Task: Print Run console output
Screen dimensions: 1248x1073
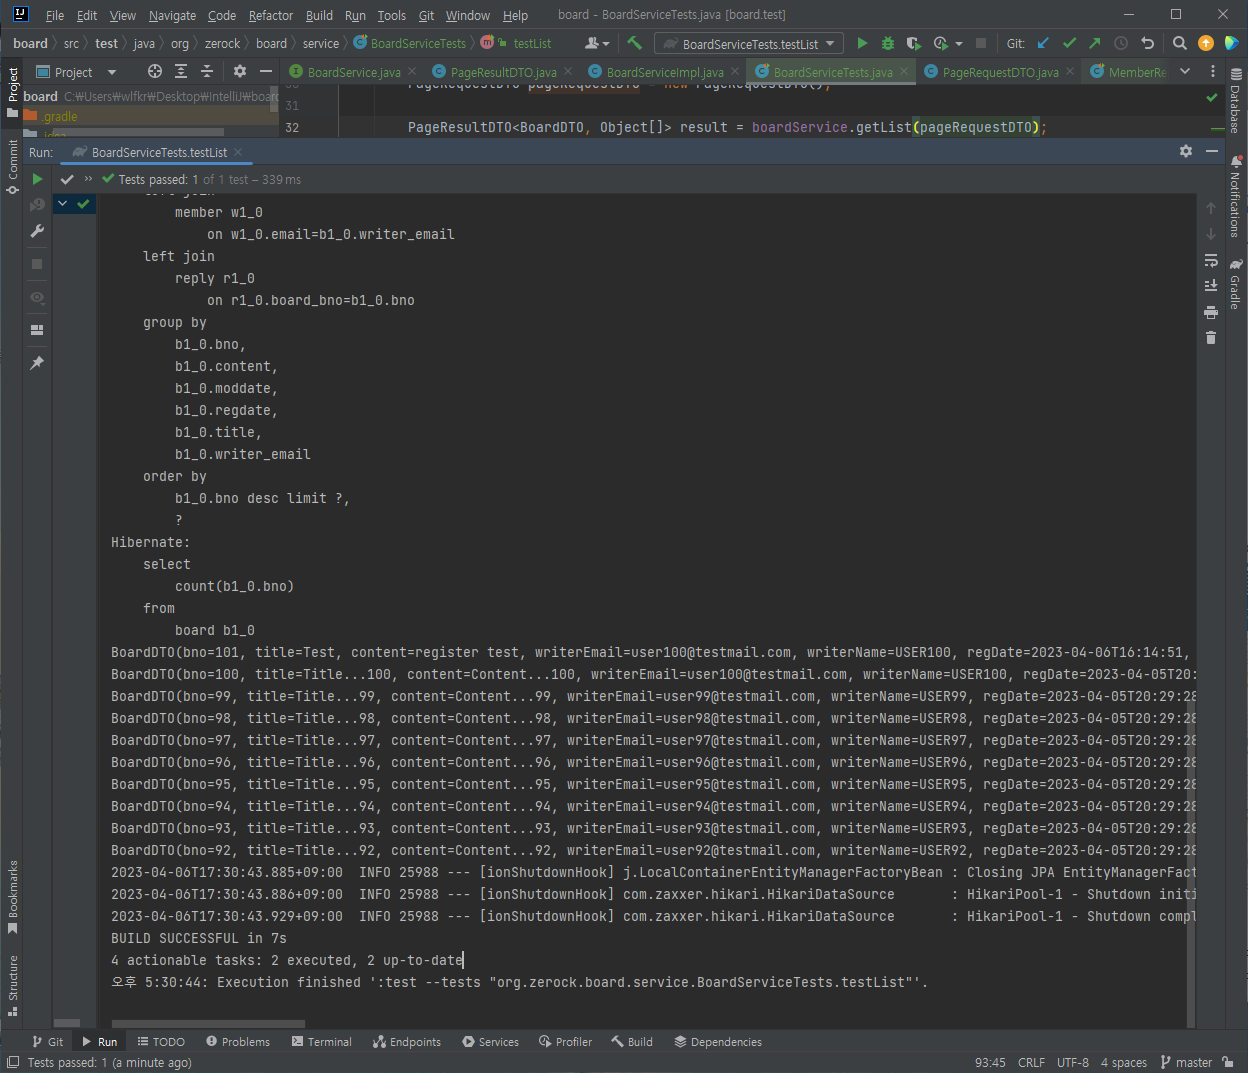Action: [1211, 312]
